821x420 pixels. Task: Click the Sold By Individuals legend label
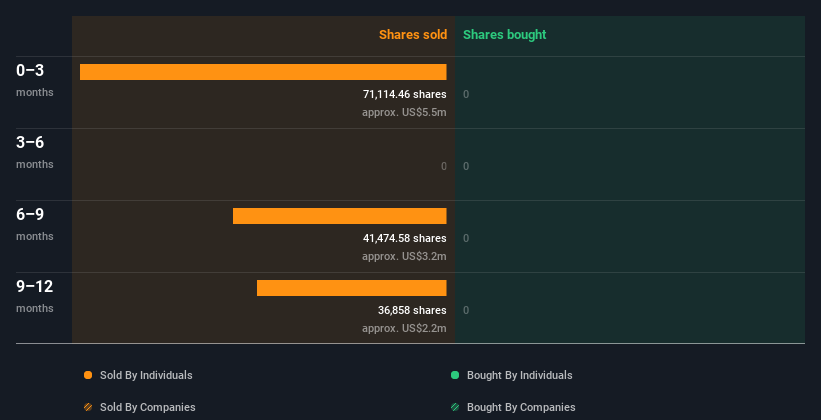pos(146,375)
